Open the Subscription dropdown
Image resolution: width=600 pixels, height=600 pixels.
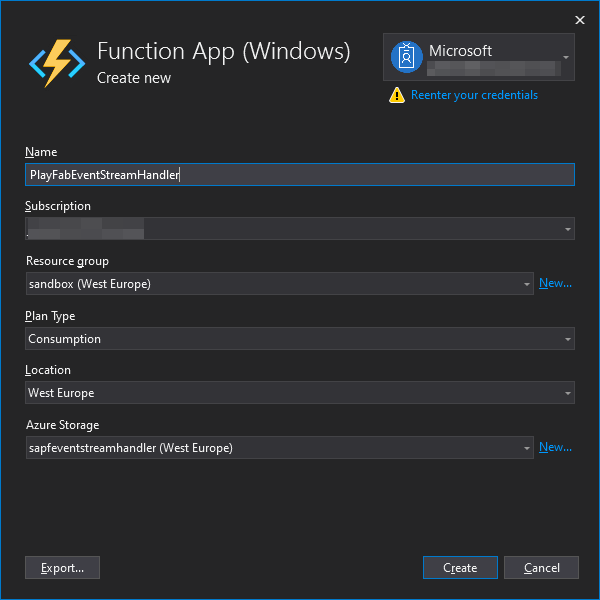click(x=300, y=229)
